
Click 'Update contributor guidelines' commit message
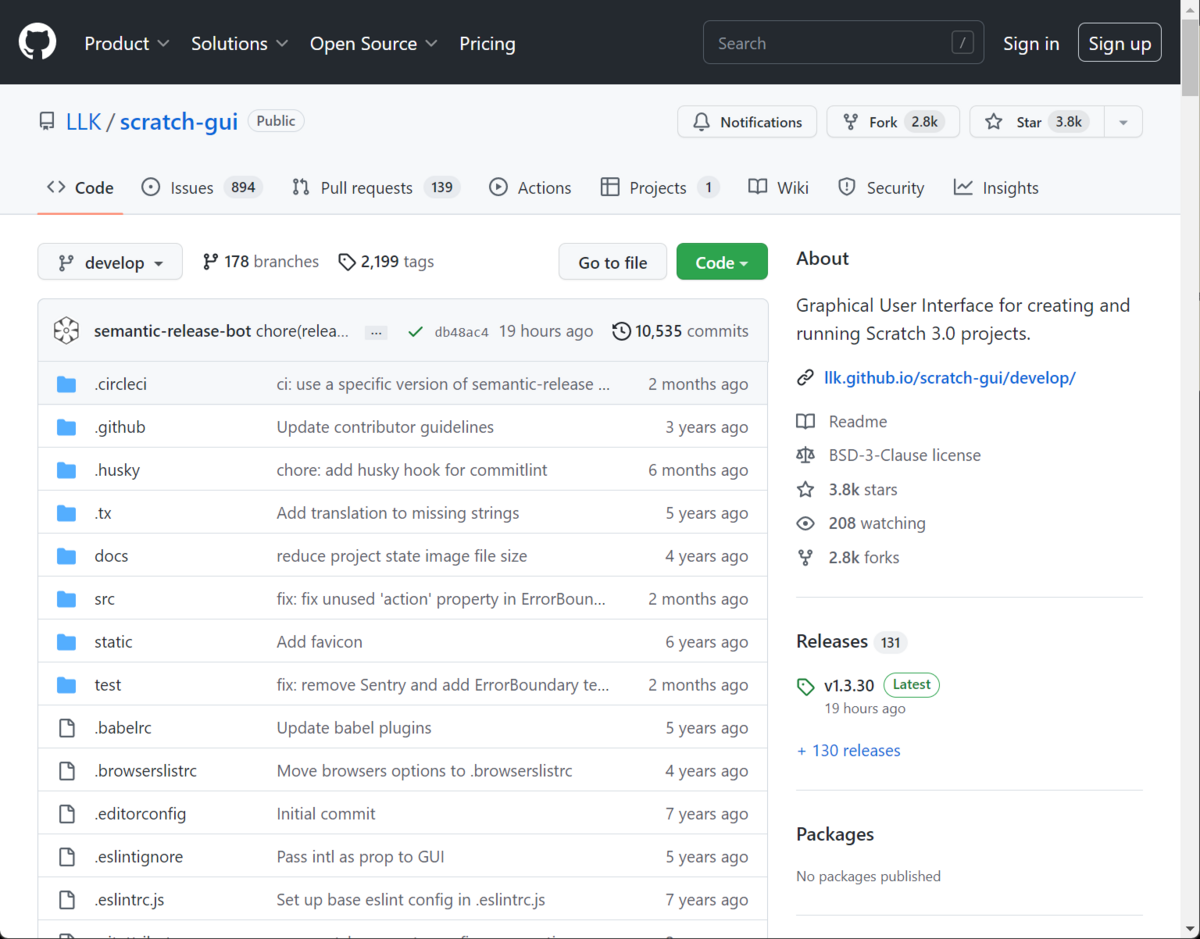pyautogui.click(x=385, y=427)
